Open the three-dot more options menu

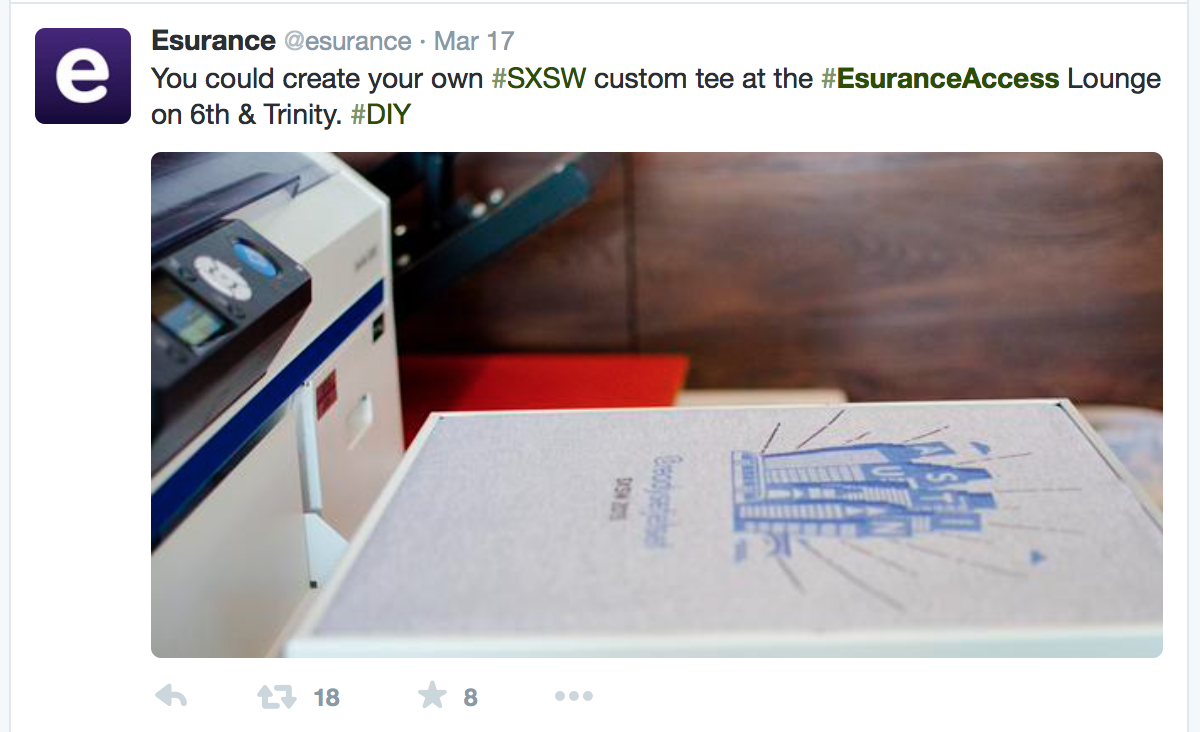pos(574,696)
